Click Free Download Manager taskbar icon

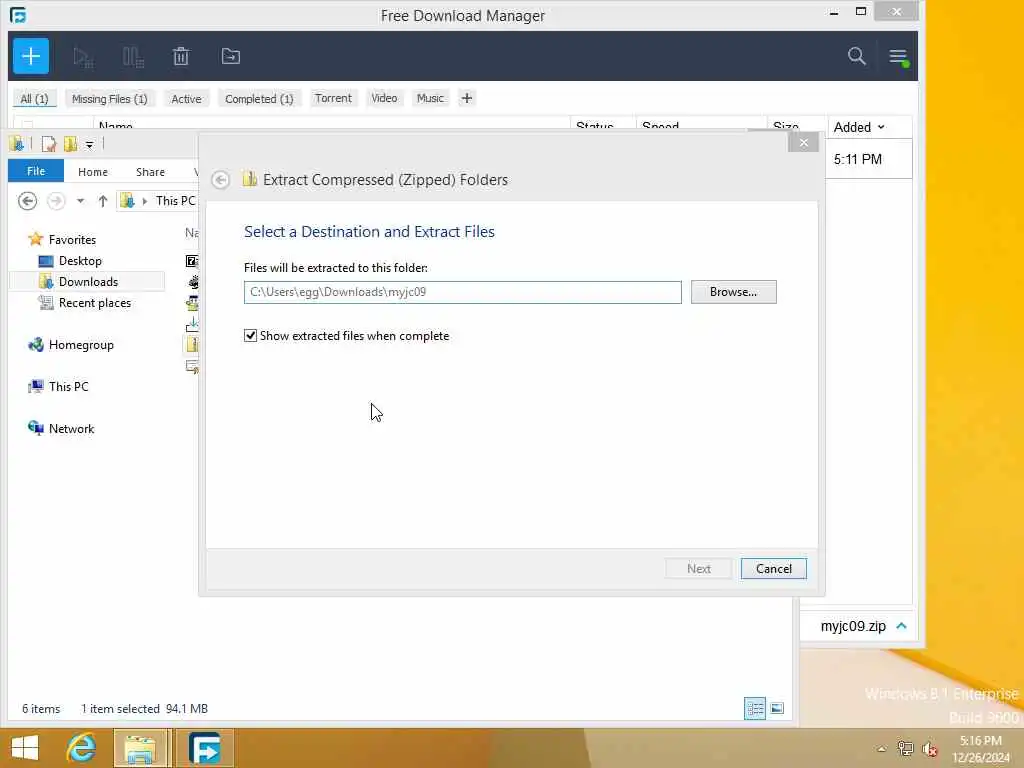tap(204, 748)
